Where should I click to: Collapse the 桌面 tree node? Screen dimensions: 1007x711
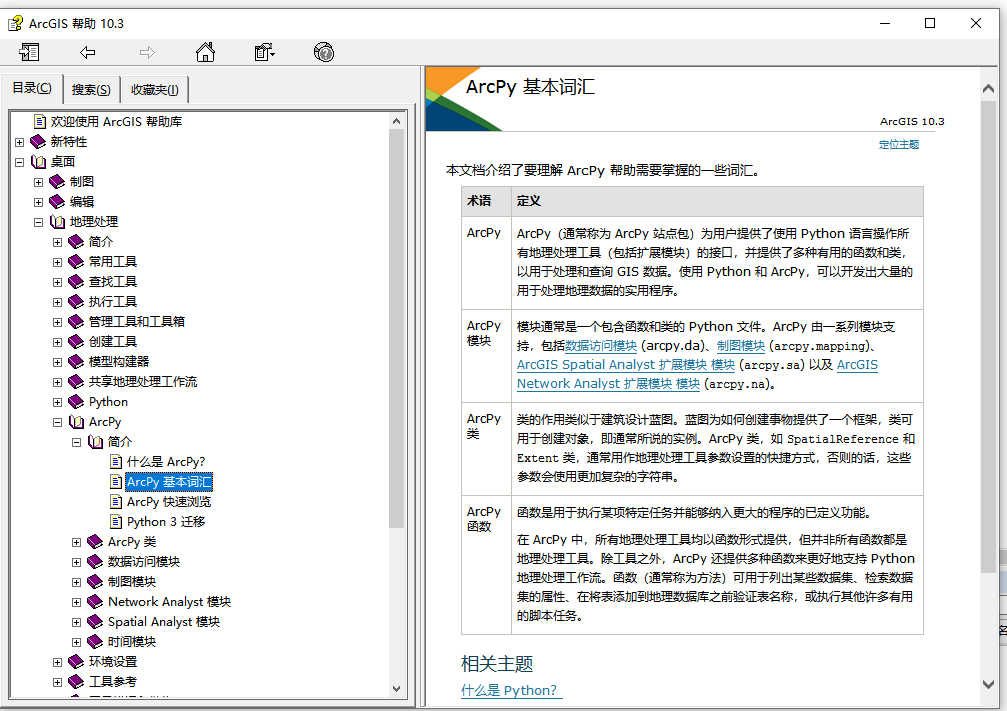19,162
